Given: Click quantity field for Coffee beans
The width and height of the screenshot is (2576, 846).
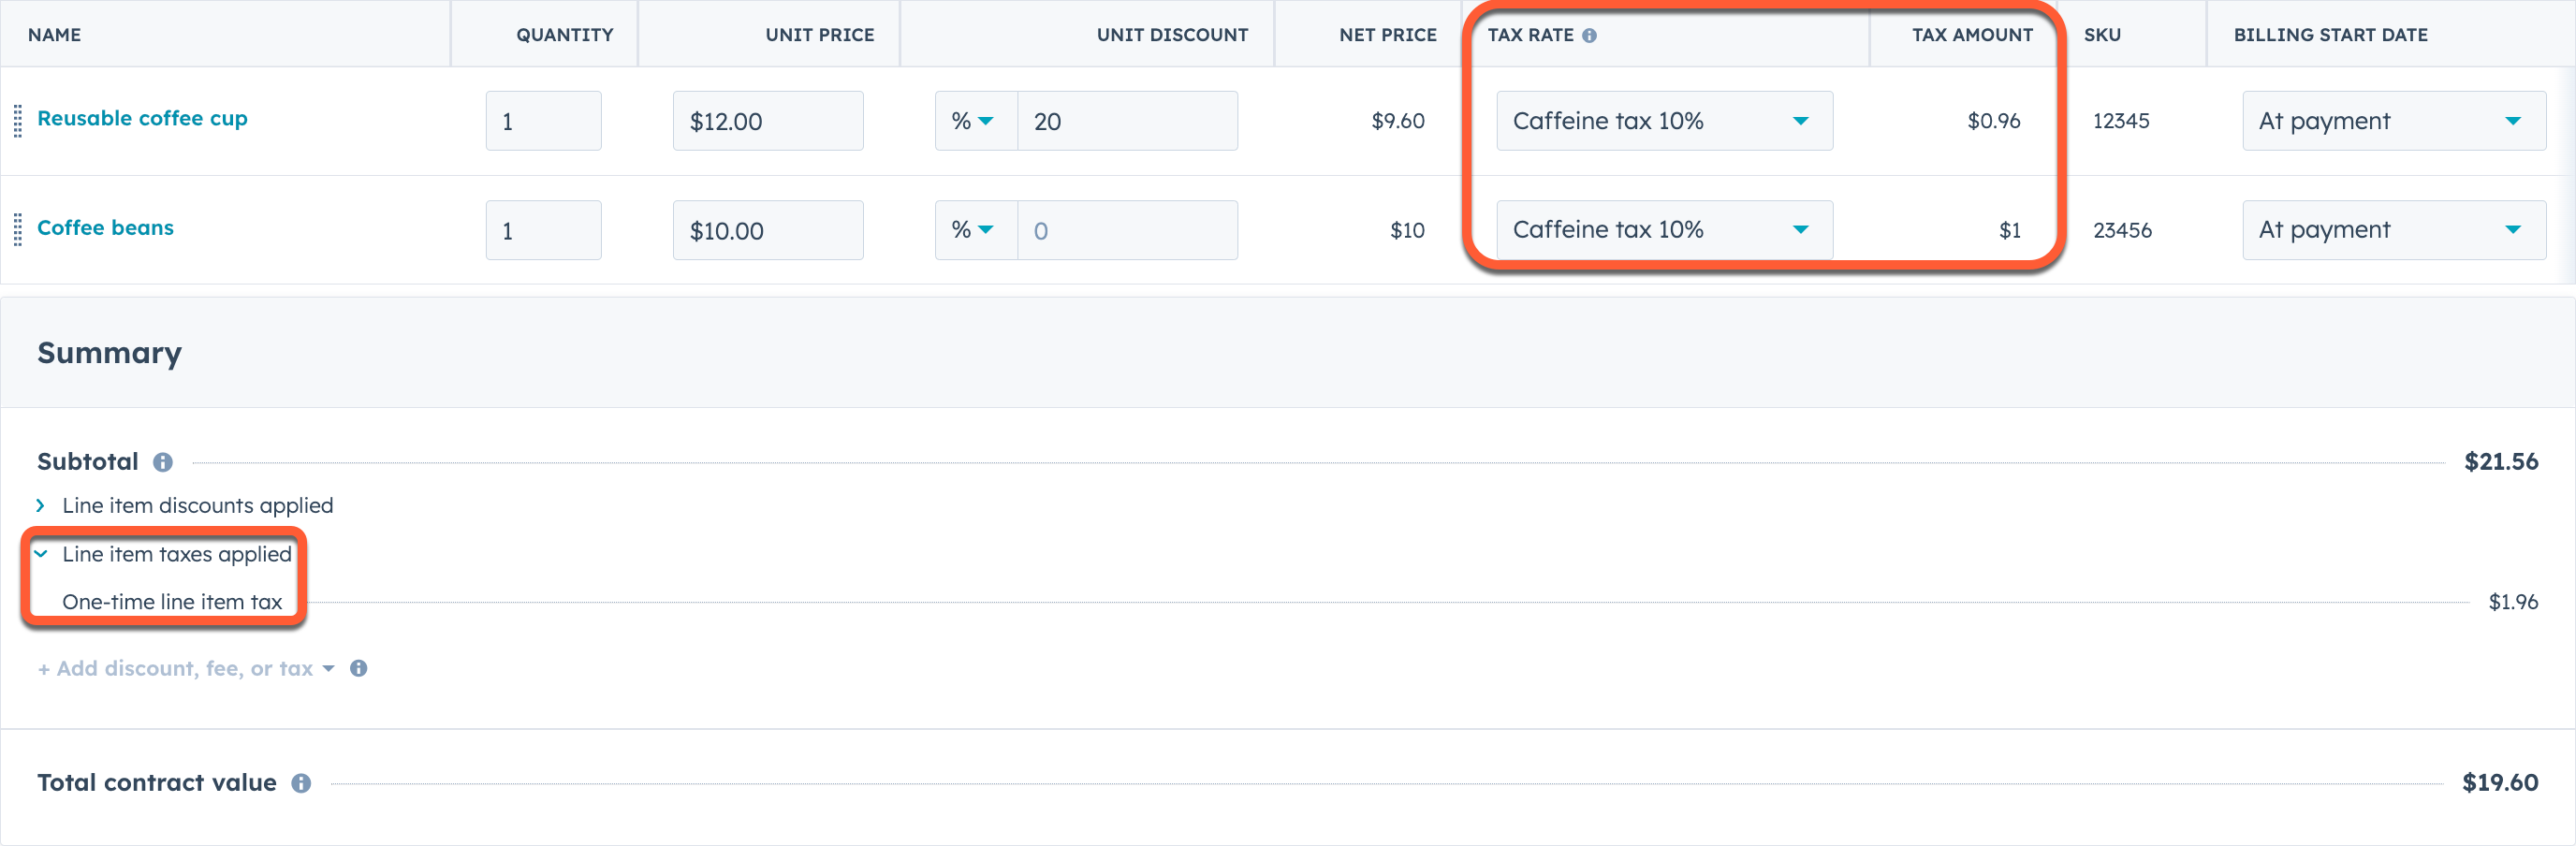Looking at the screenshot, I should (x=543, y=230).
